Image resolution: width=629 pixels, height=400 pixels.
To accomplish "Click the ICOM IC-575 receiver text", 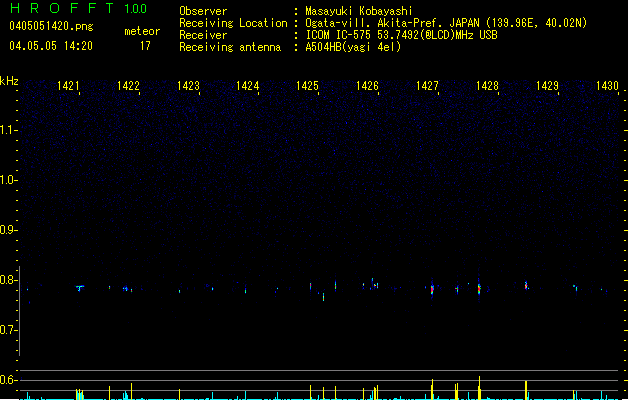I will pos(401,35).
